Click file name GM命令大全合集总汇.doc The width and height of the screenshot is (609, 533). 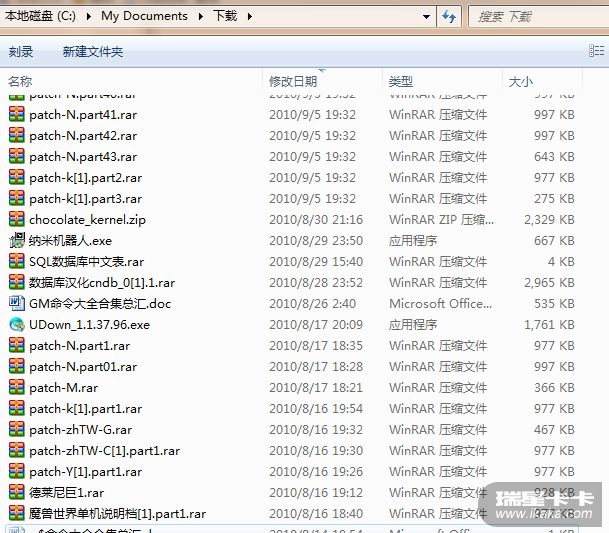click(x=100, y=304)
